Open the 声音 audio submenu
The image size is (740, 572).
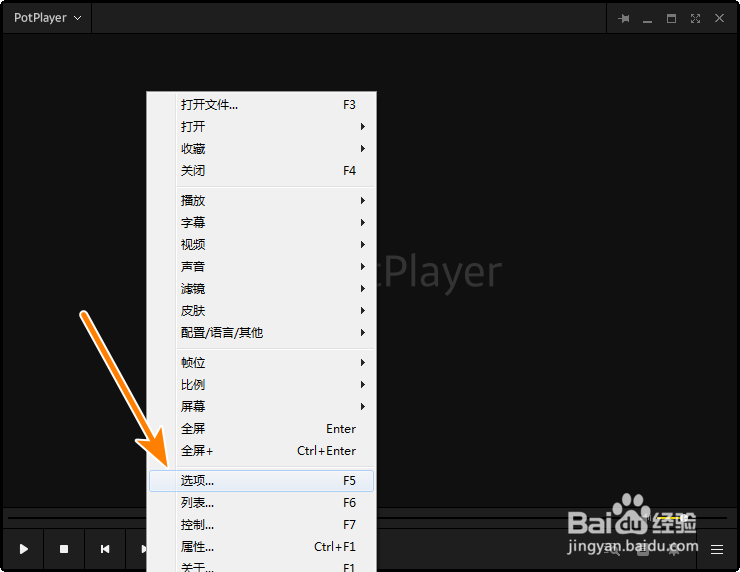click(x=261, y=267)
